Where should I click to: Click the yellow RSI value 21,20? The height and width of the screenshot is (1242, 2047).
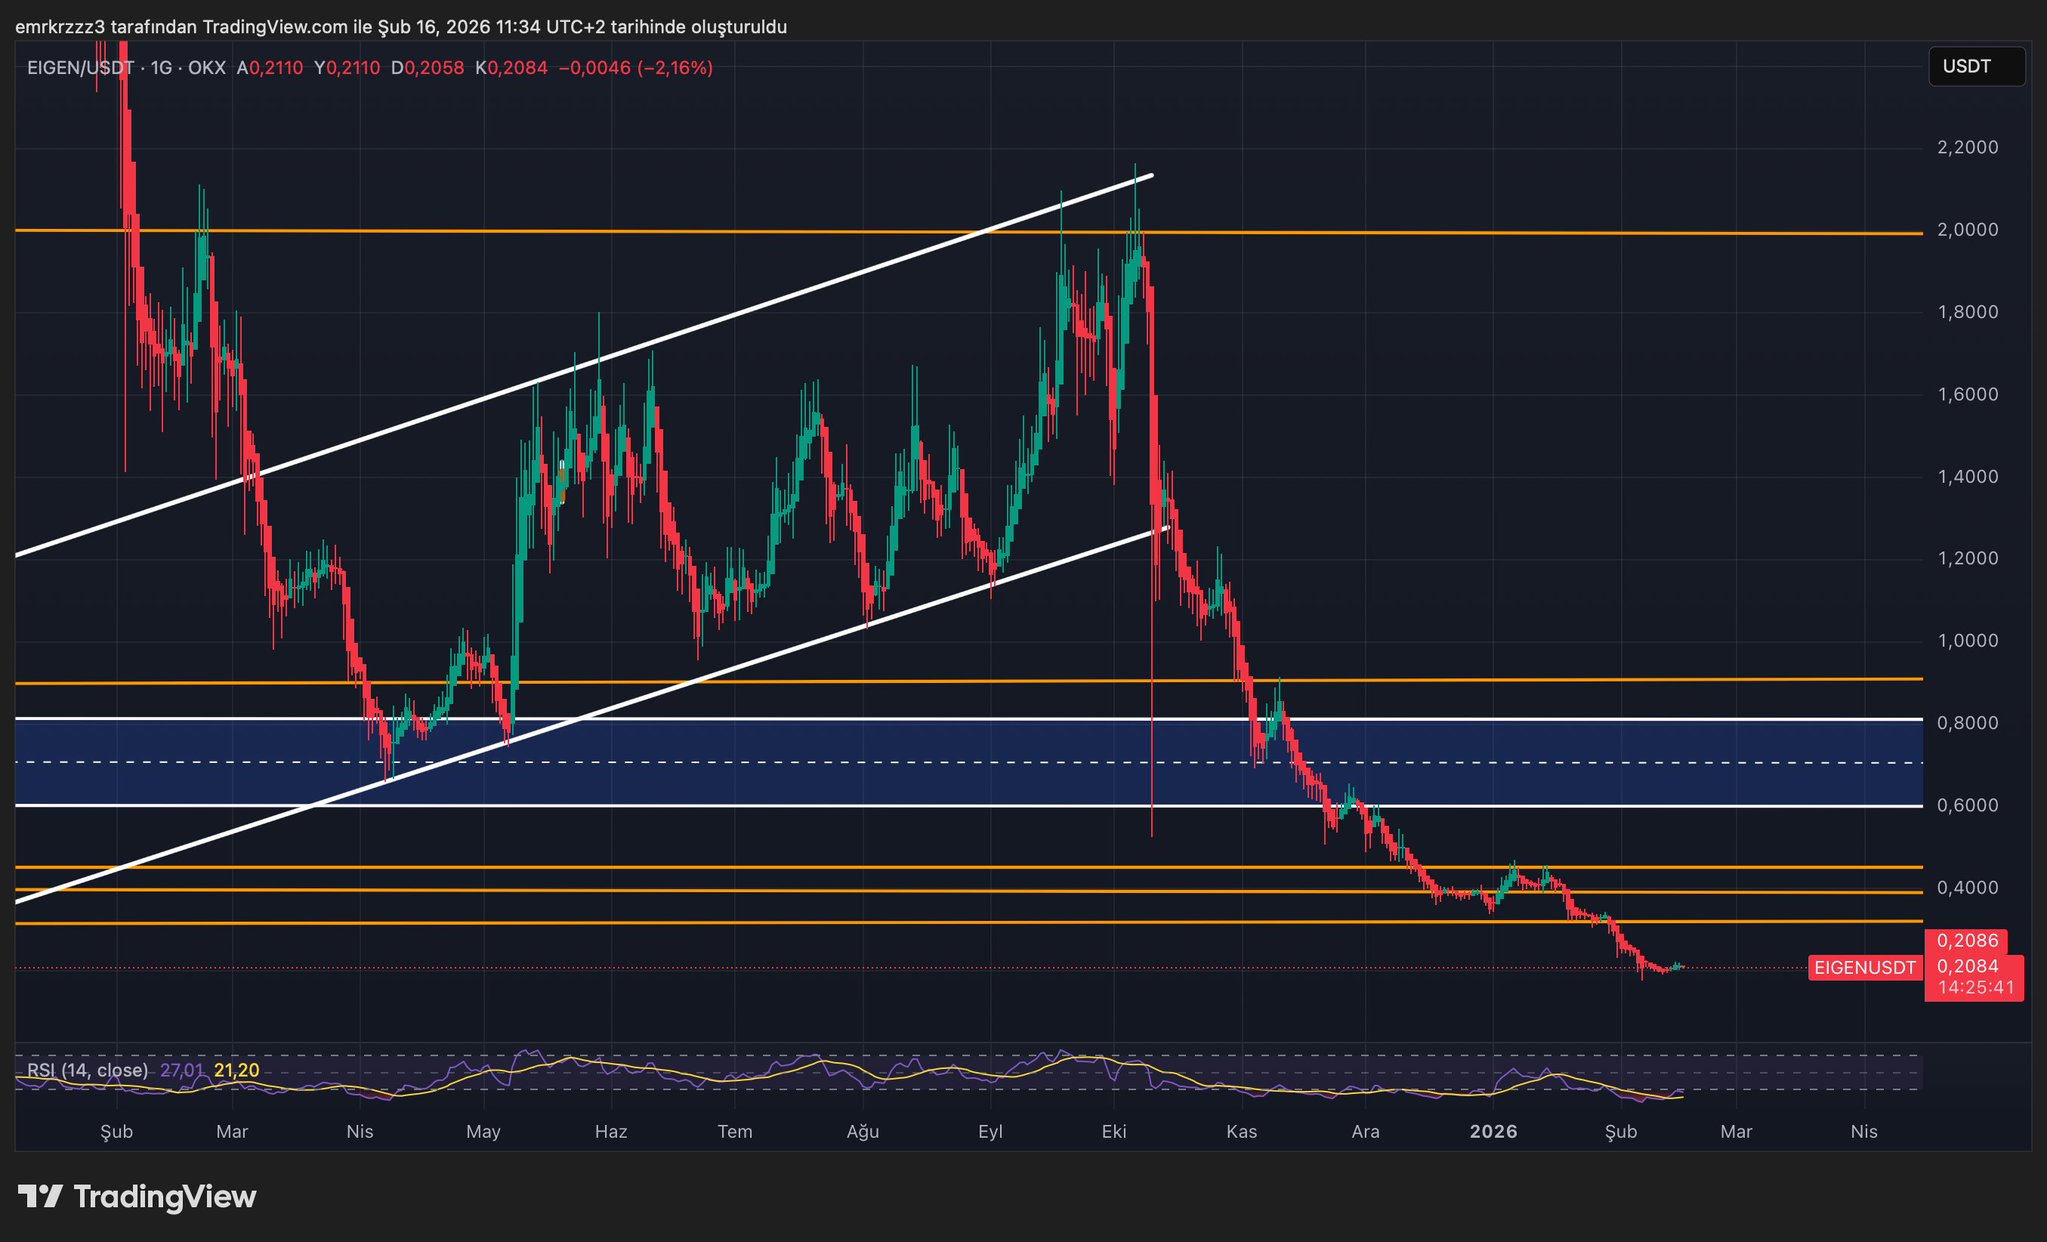[236, 1070]
